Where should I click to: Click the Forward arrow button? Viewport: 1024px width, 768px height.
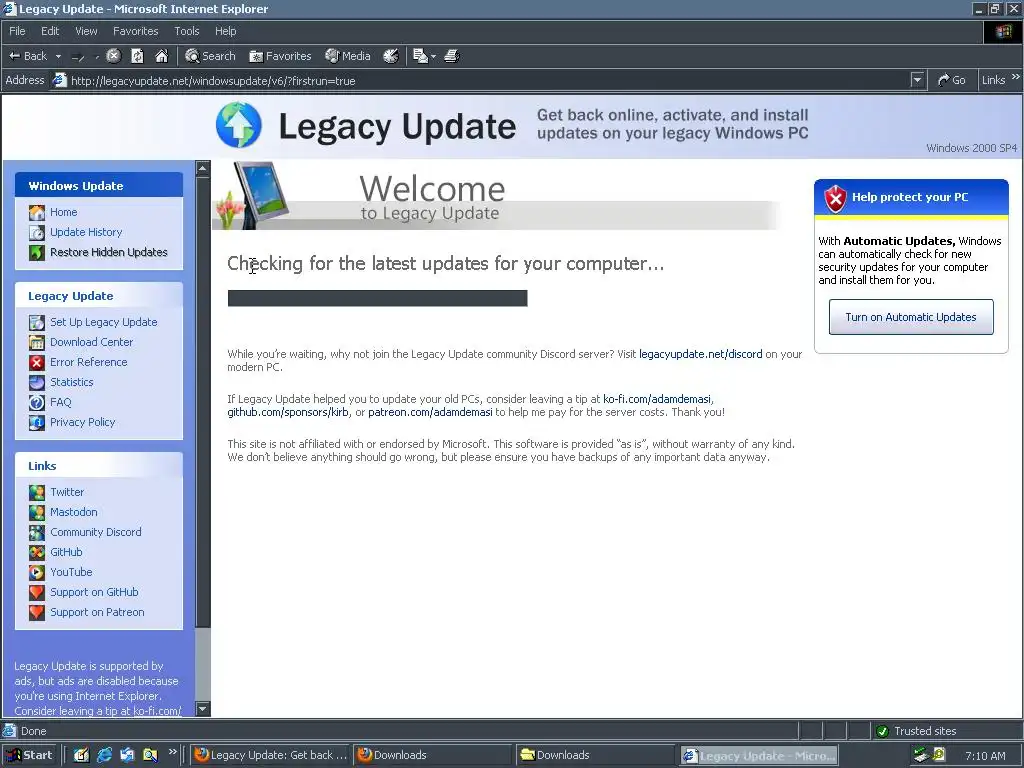[78, 57]
